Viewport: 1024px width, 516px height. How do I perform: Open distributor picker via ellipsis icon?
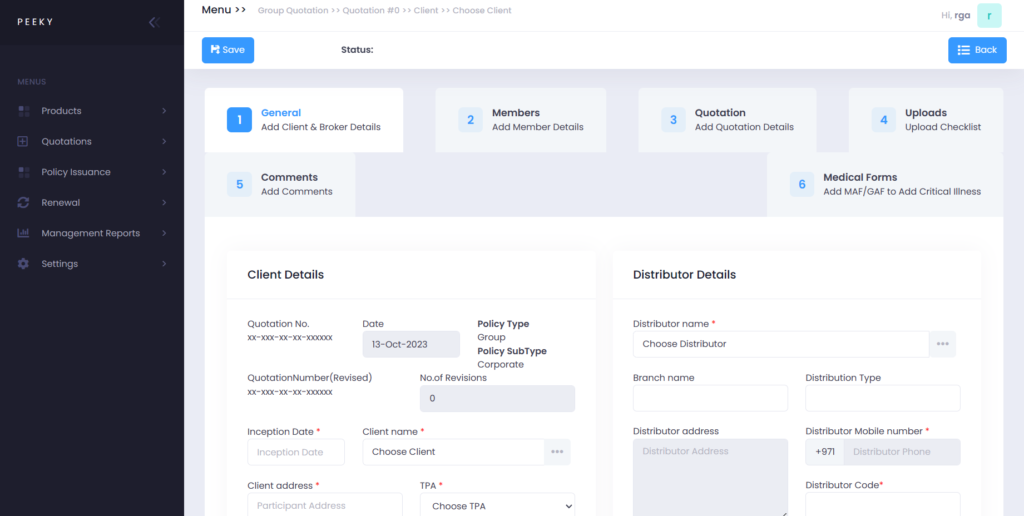click(942, 344)
